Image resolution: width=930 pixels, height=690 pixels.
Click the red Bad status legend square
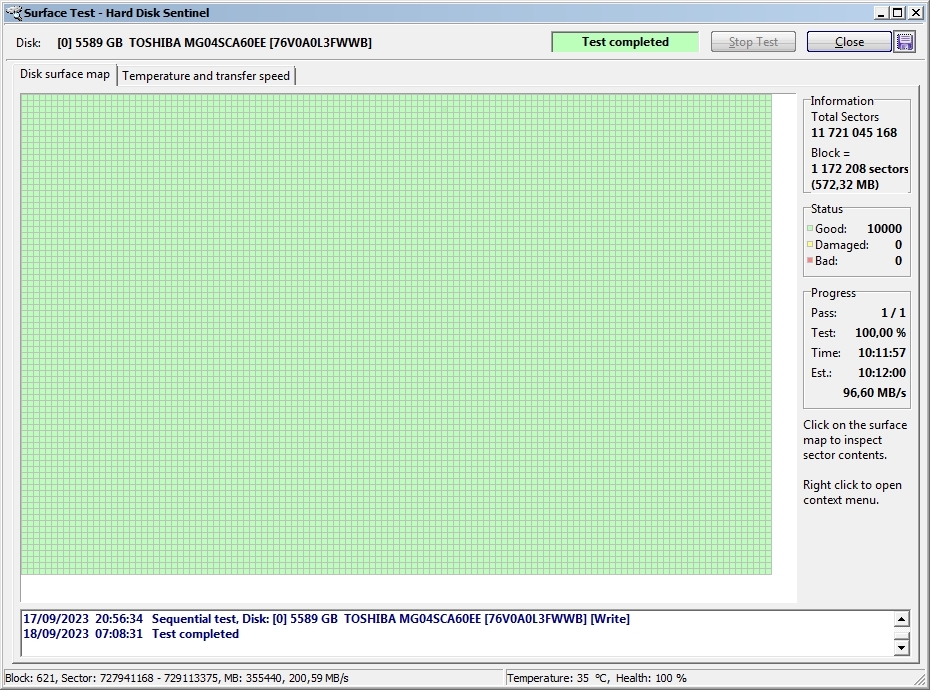pos(810,261)
